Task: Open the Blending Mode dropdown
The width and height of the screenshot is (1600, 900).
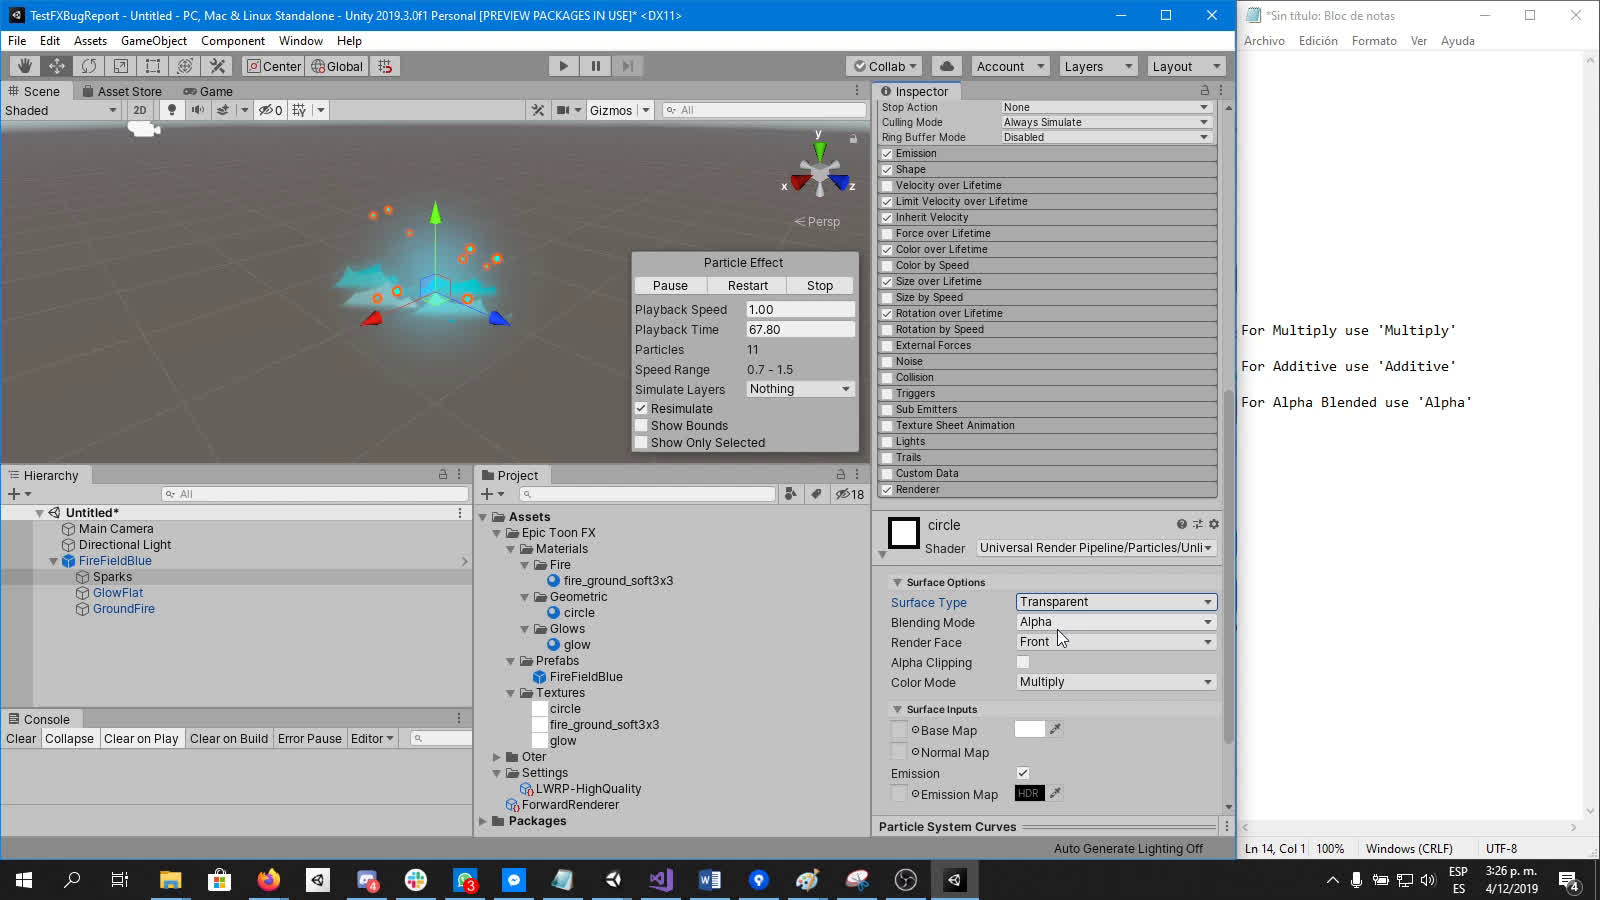Action: (x=1115, y=622)
